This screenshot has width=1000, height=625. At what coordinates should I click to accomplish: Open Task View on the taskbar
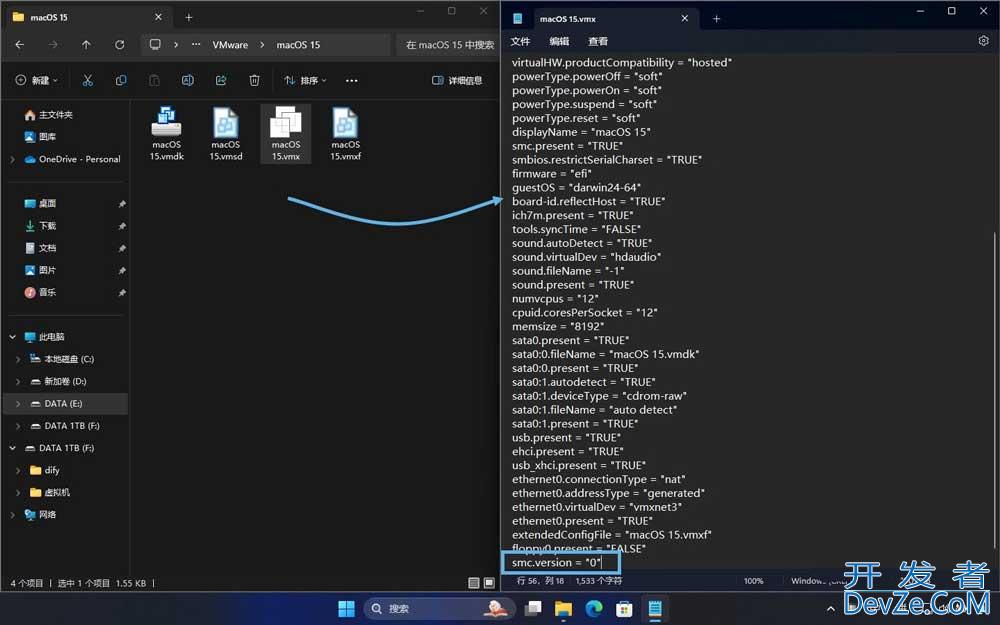[533, 608]
